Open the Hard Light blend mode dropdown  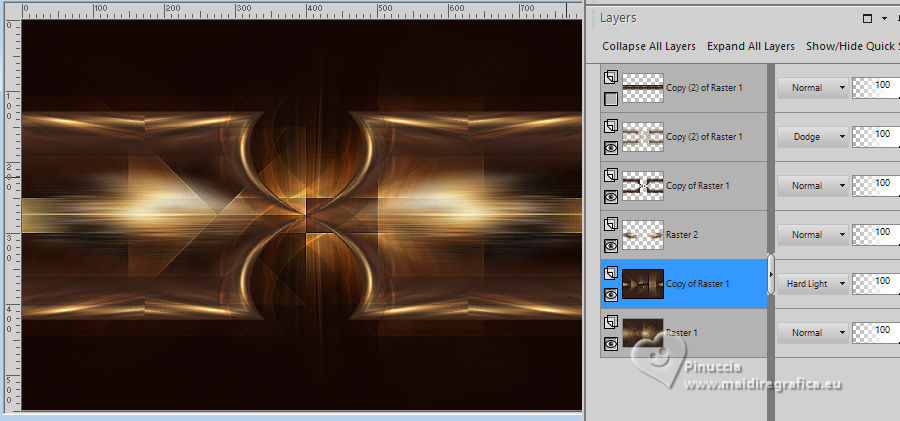[812, 284]
